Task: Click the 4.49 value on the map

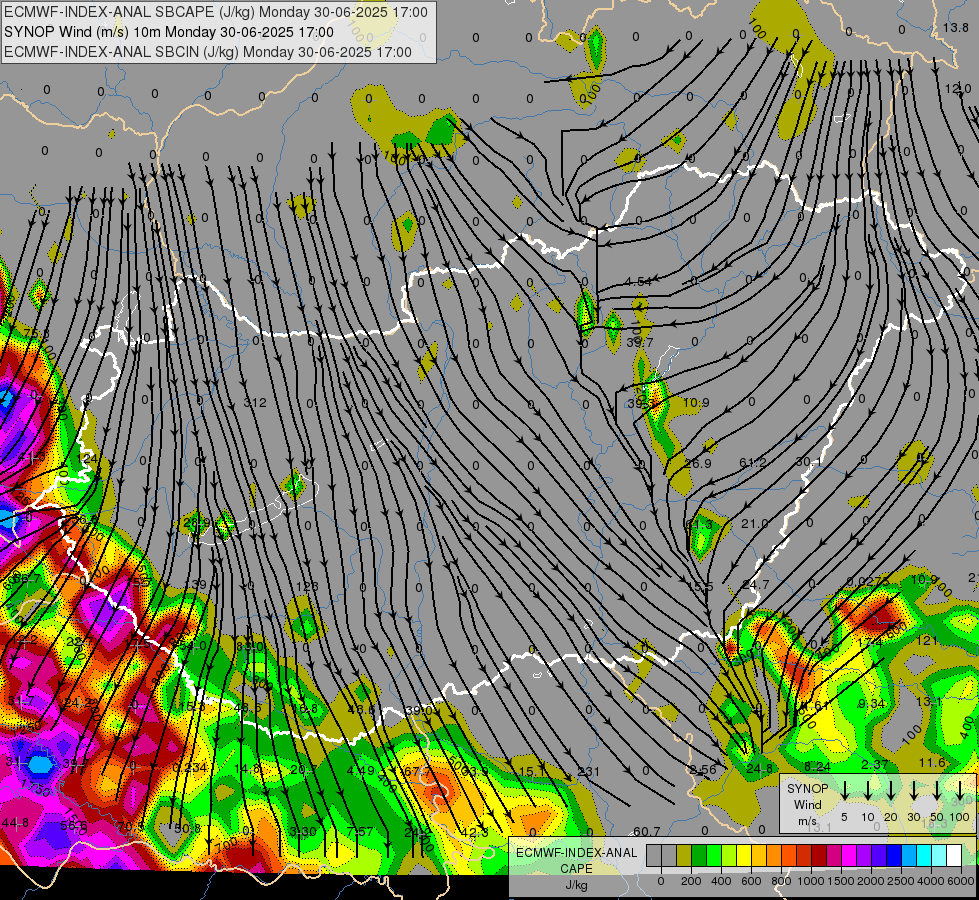Action: click(x=361, y=771)
